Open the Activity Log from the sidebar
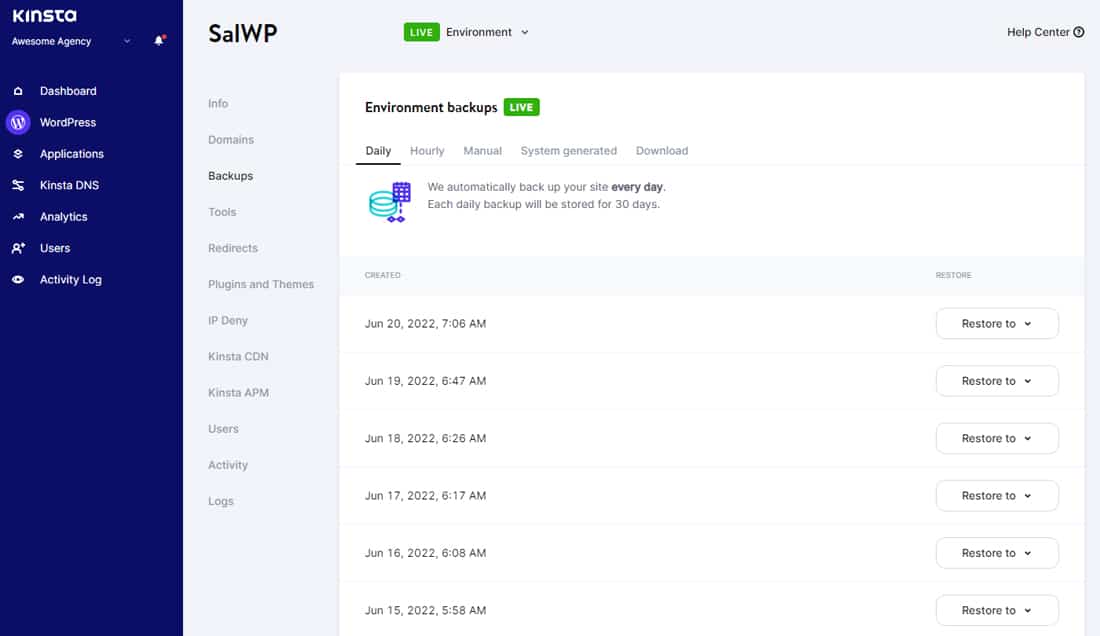1100x636 pixels. pyautogui.click(x=20, y=280)
